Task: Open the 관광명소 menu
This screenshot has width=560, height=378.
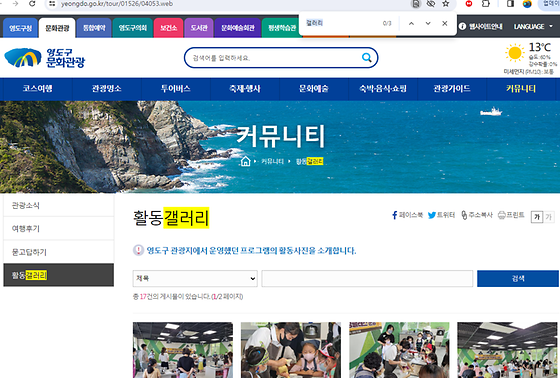Action: coord(107,89)
